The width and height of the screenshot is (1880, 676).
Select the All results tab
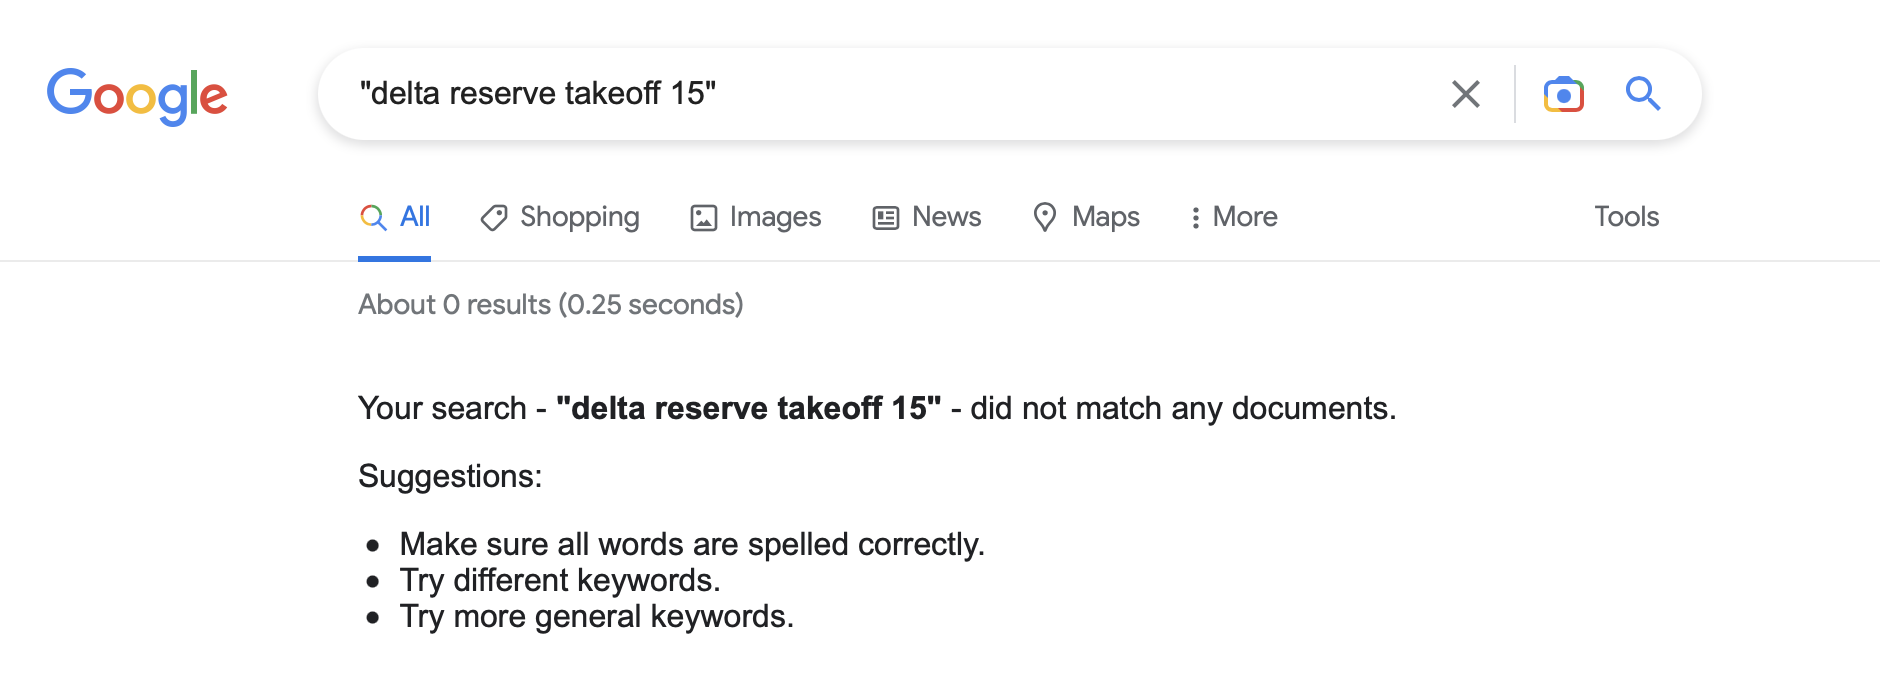tap(415, 217)
